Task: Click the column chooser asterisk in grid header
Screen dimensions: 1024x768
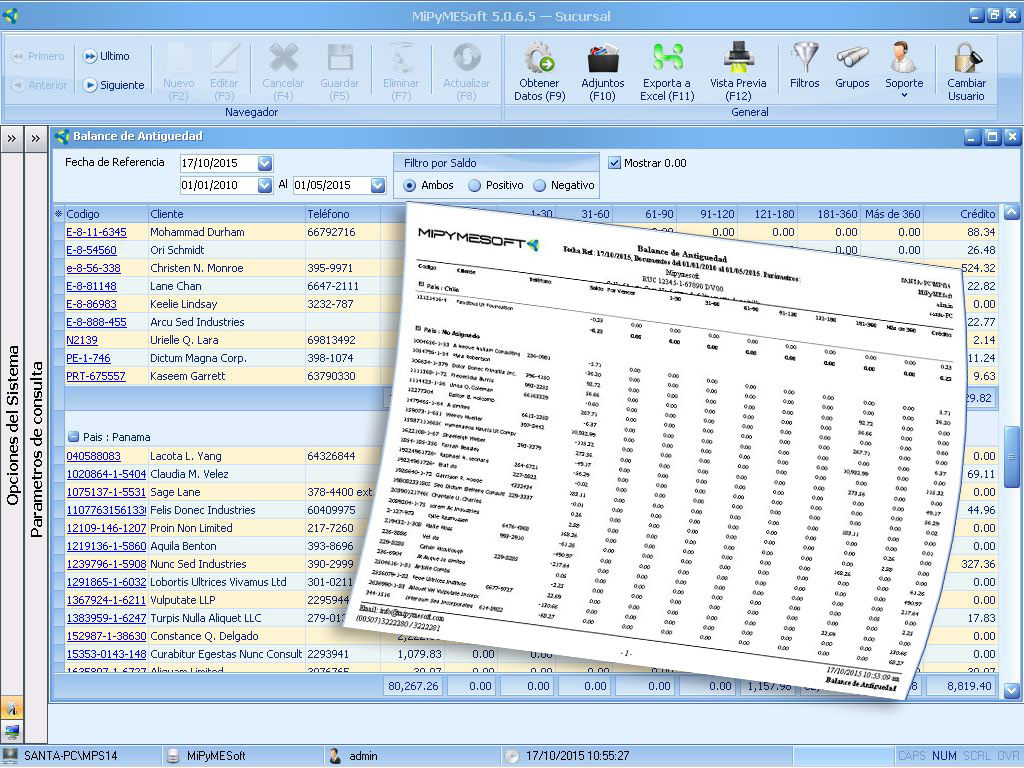Action: coord(59,214)
